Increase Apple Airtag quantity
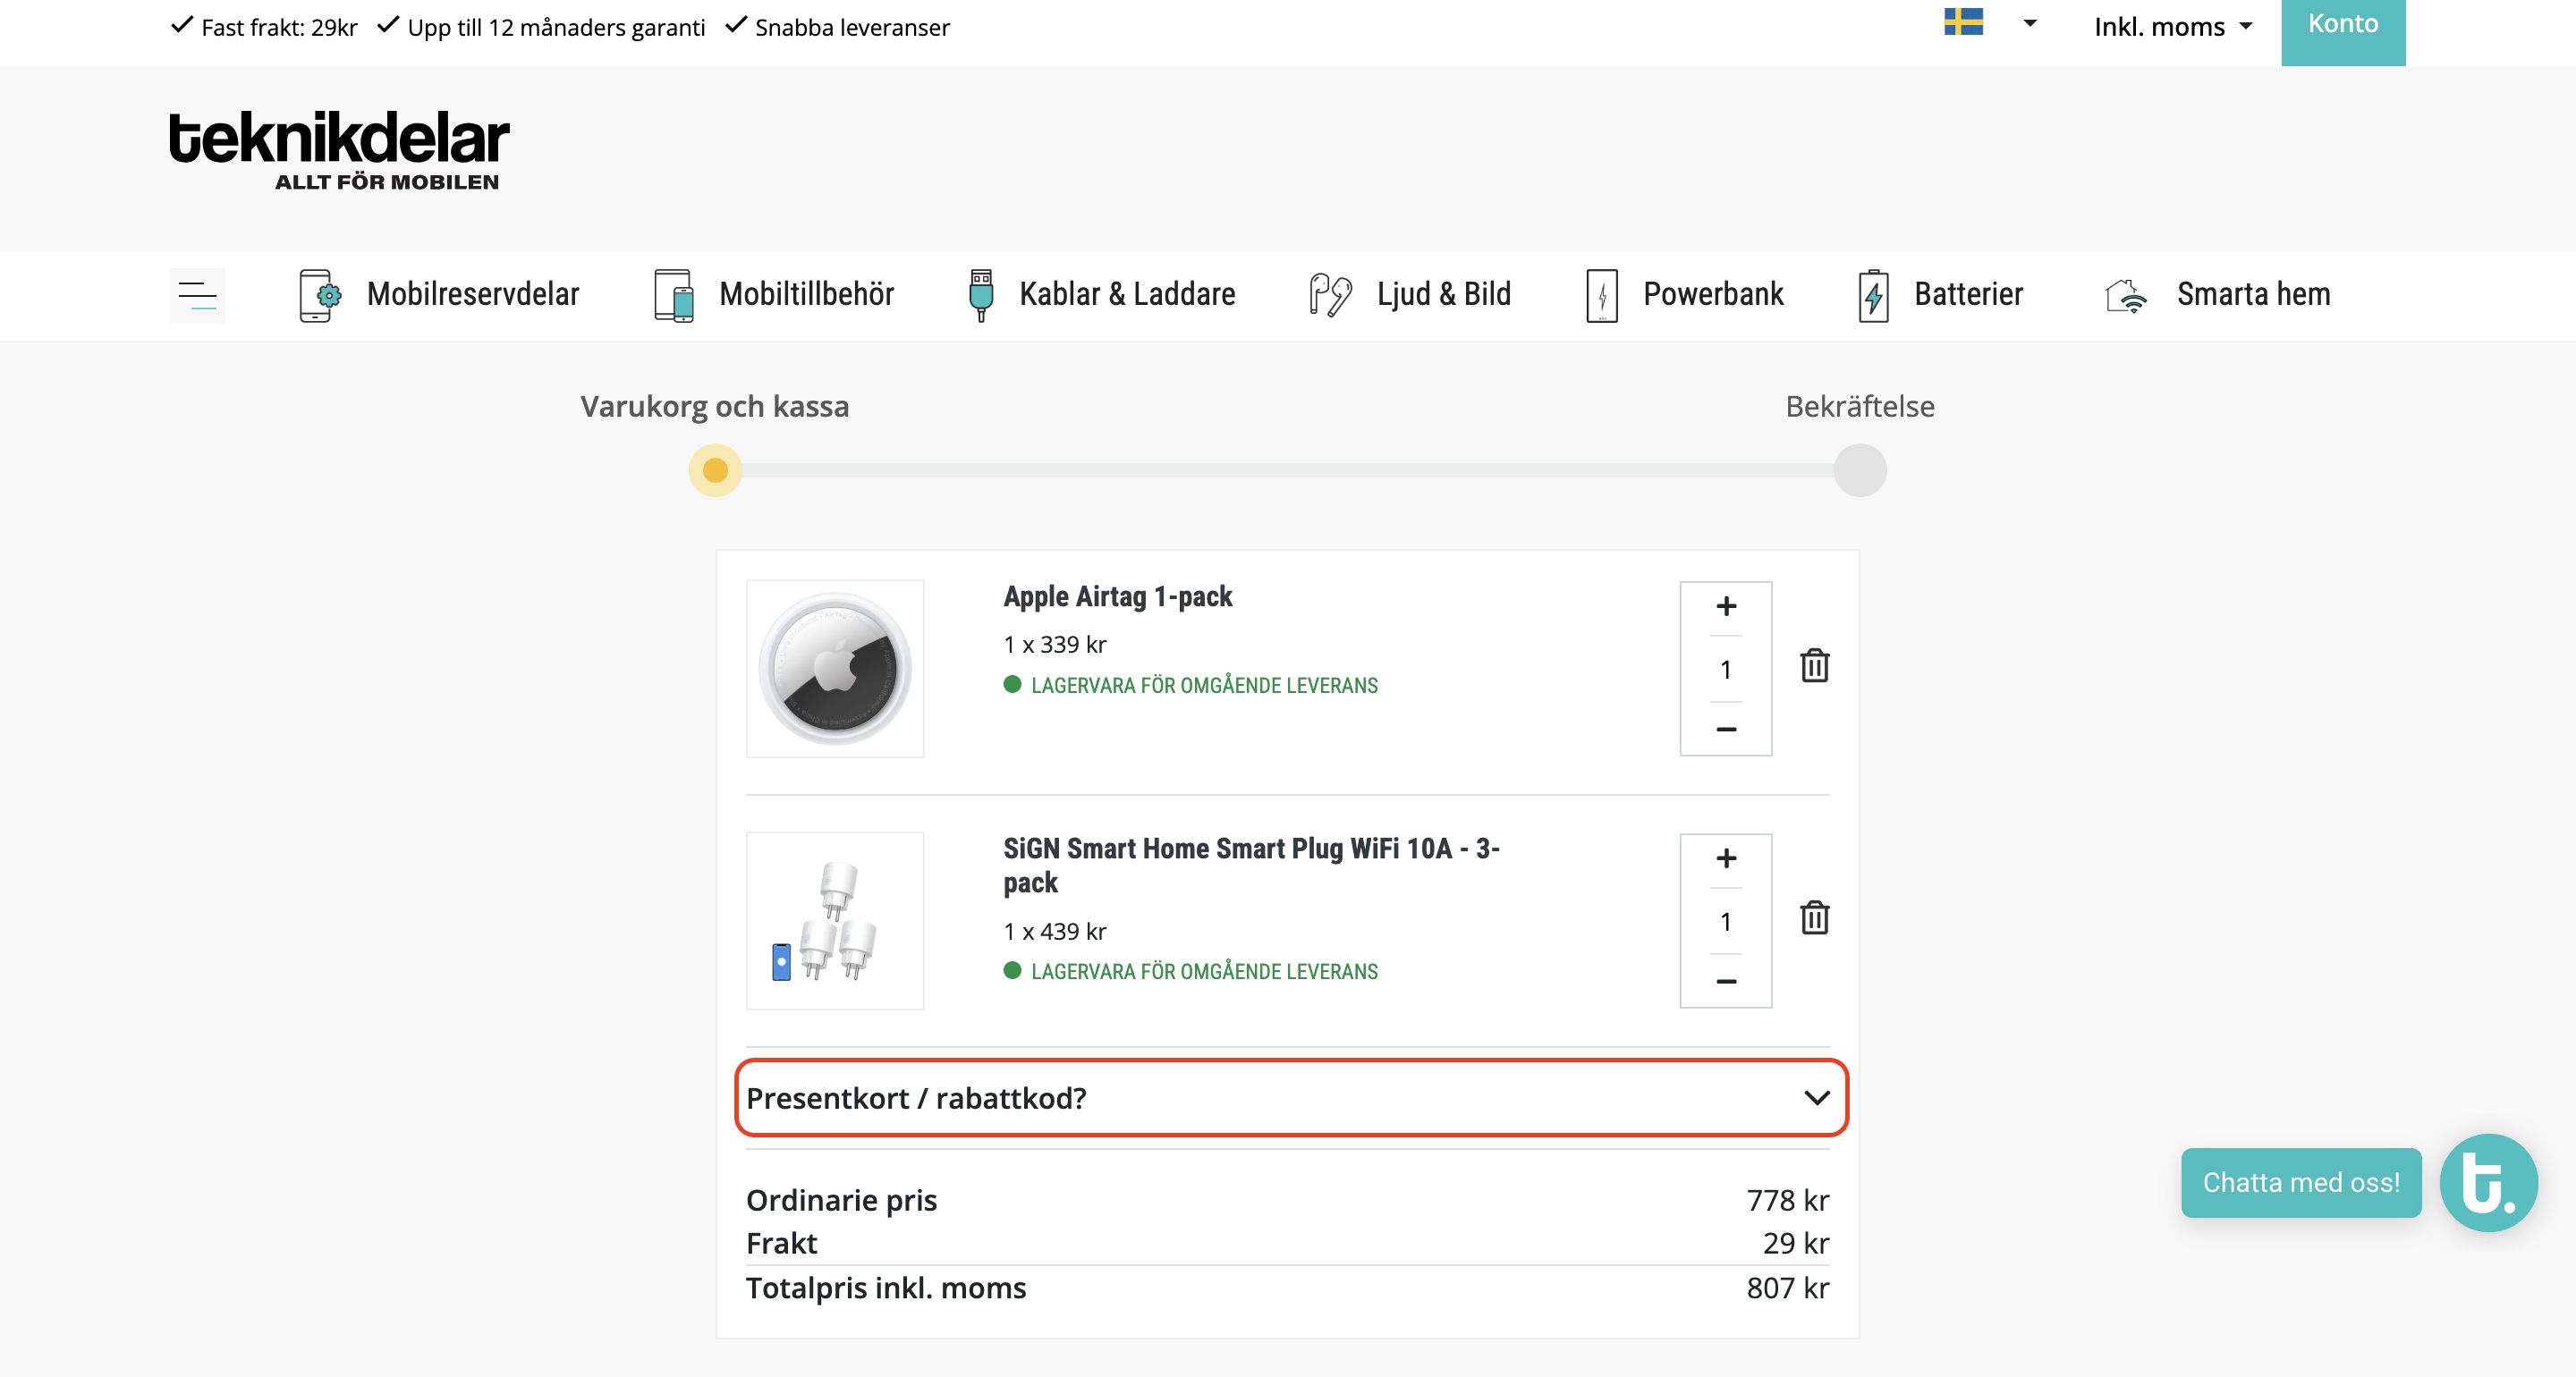 [x=1725, y=607]
